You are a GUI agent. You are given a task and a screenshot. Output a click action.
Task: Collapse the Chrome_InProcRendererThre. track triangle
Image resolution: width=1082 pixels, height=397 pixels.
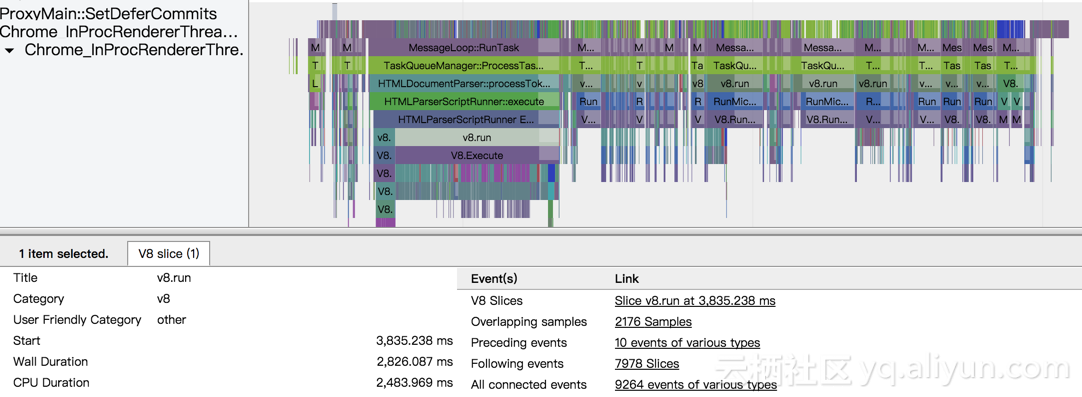click(x=10, y=51)
